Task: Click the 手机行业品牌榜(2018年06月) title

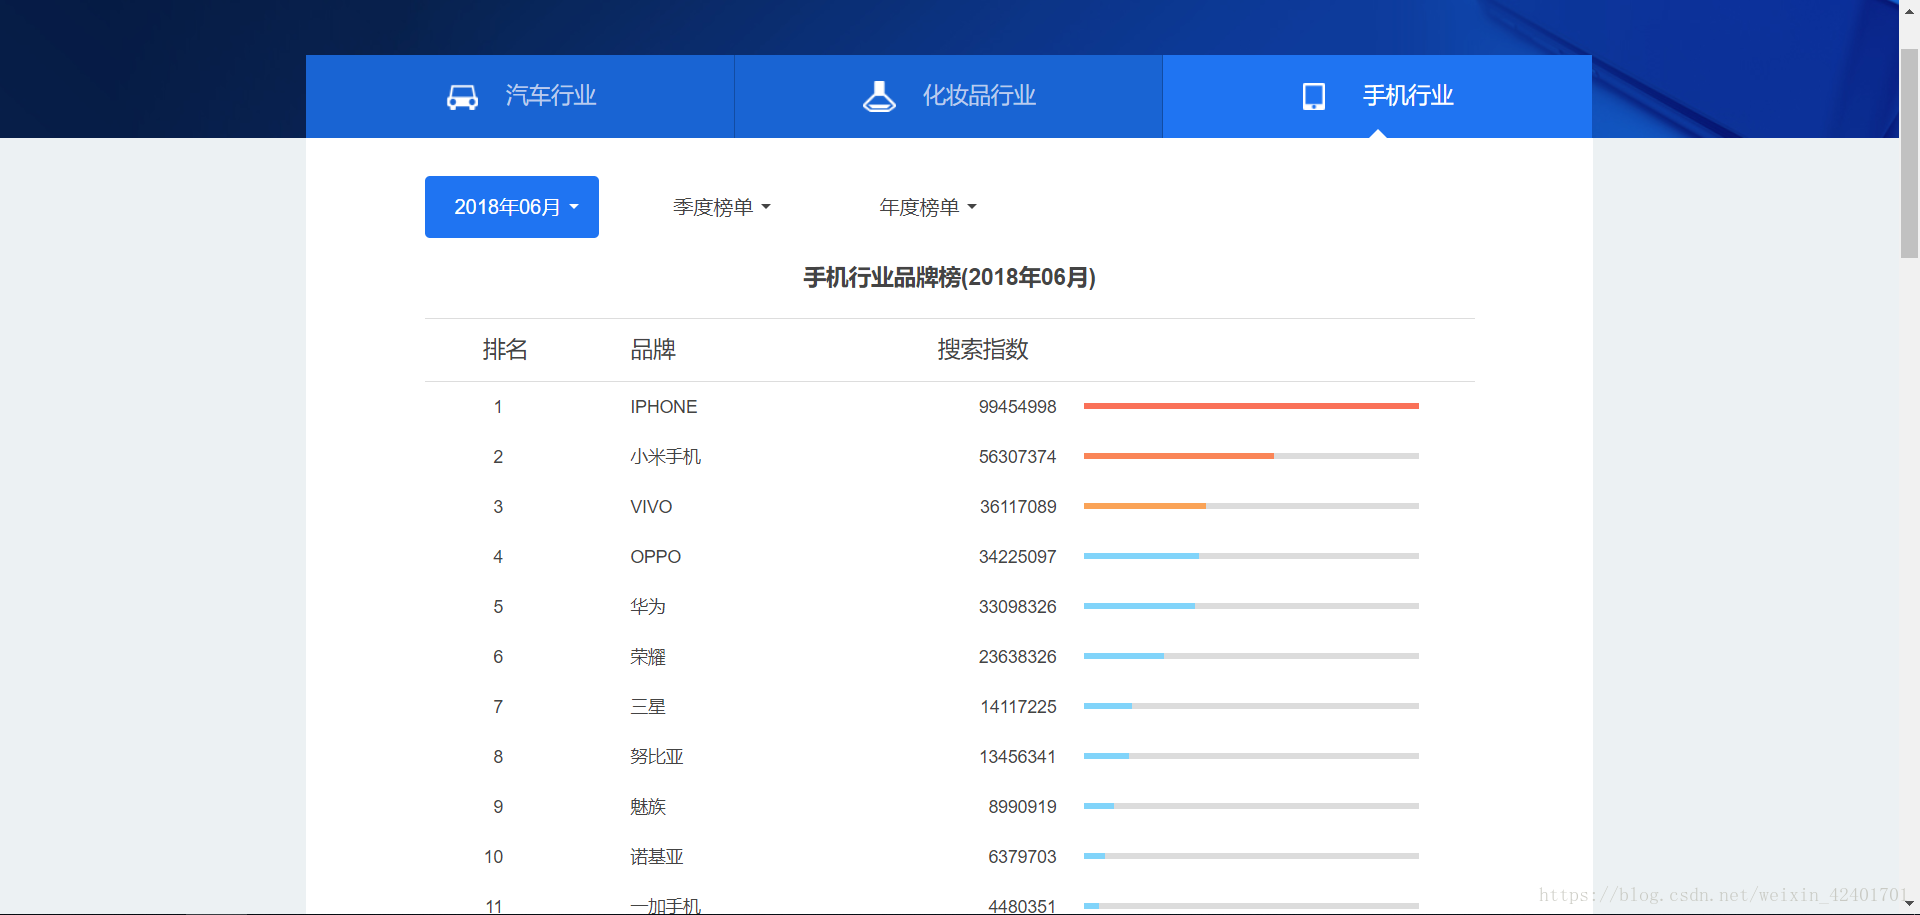Action: pos(950,277)
